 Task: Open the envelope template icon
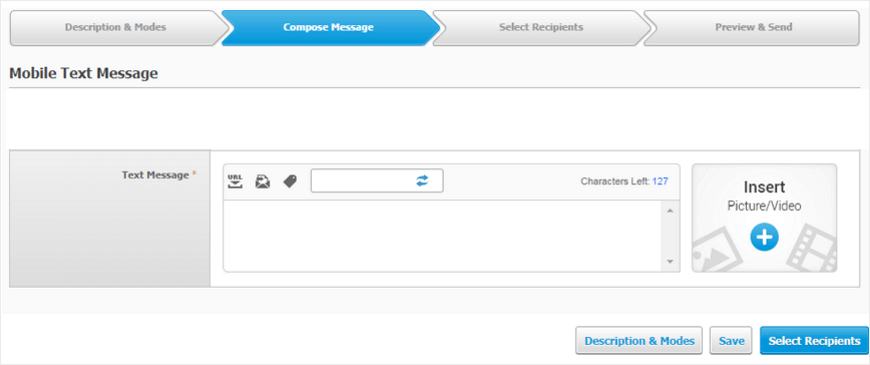262,181
